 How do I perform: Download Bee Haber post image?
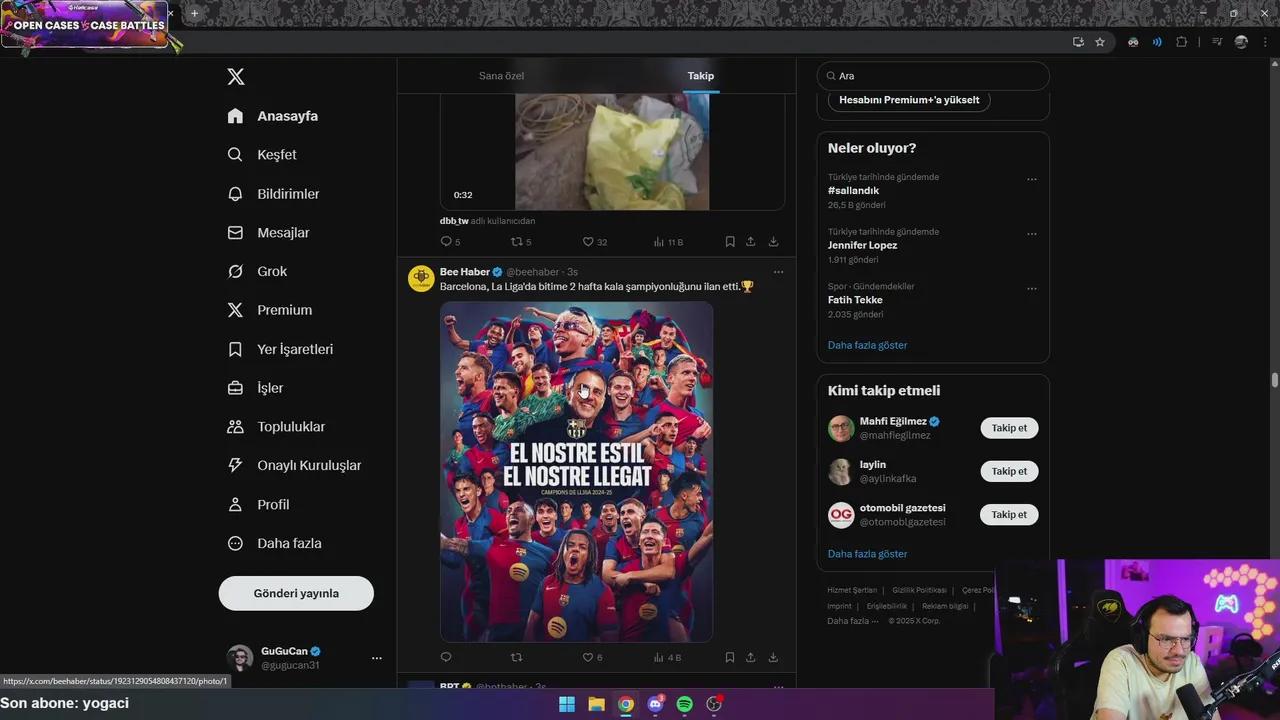point(773,658)
